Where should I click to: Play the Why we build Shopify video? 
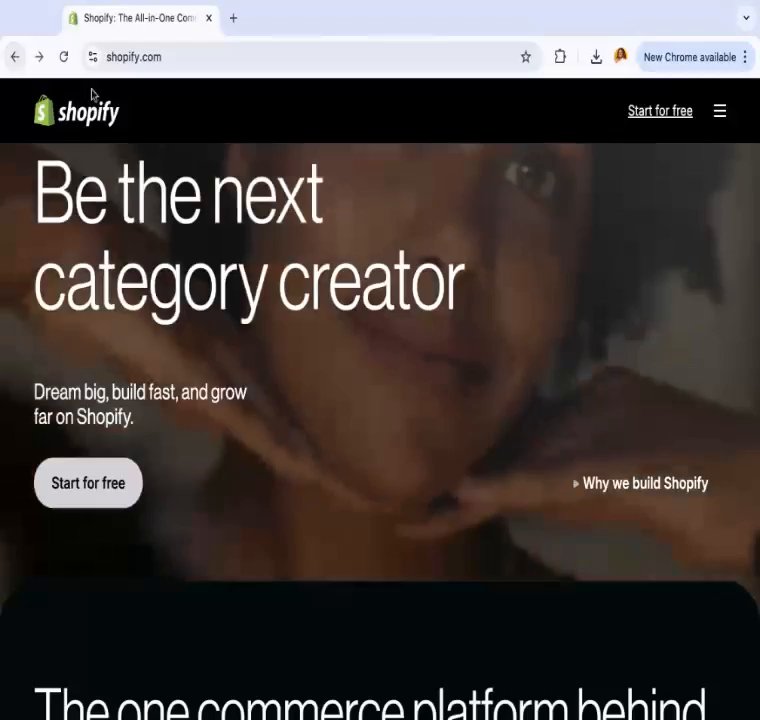(640, 483)
